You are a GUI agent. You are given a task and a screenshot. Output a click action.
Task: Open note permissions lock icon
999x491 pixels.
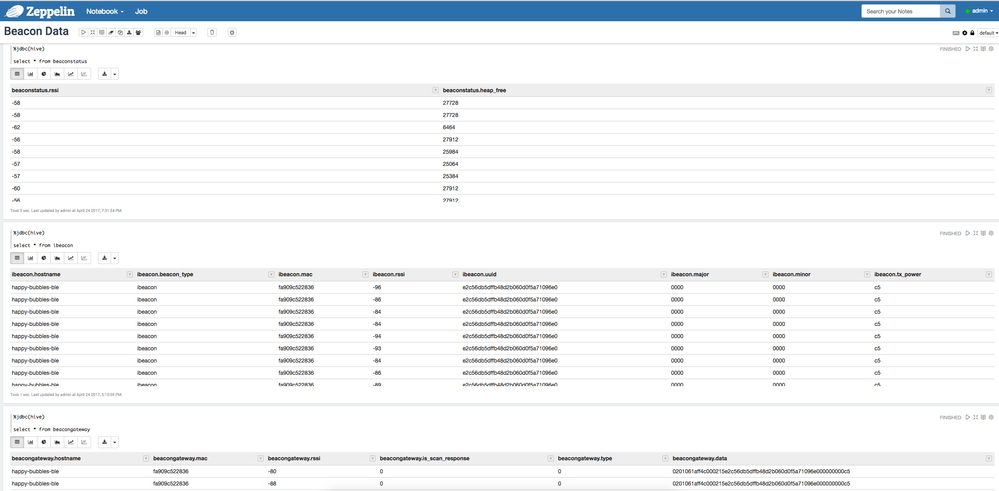pos(972,32)
